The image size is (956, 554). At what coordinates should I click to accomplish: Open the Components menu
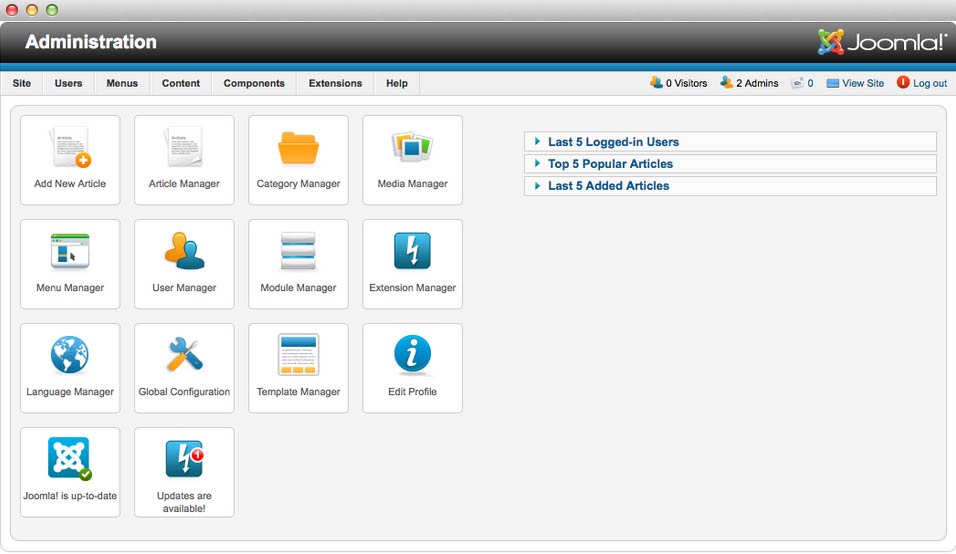[x=254, y=84]
